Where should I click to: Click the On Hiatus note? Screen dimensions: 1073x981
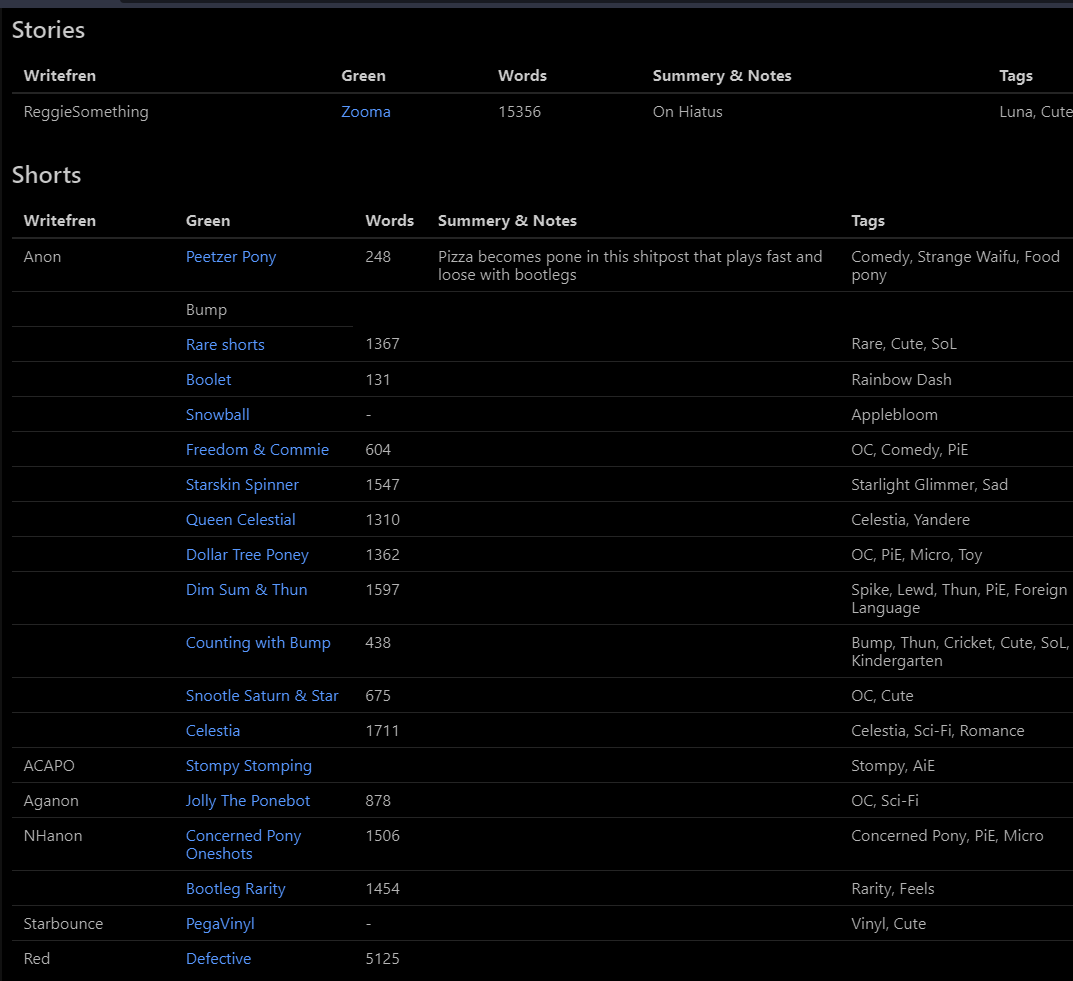(688, 112)
